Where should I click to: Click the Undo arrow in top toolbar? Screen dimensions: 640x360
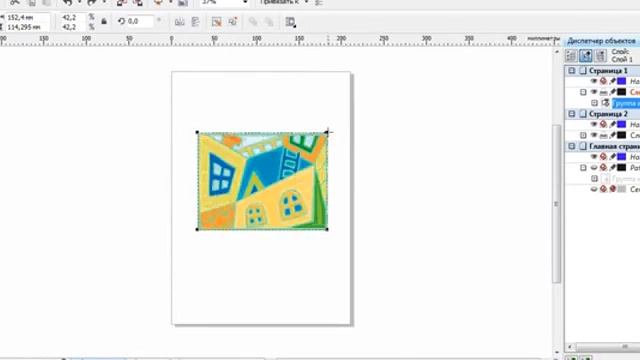(67, 2)
